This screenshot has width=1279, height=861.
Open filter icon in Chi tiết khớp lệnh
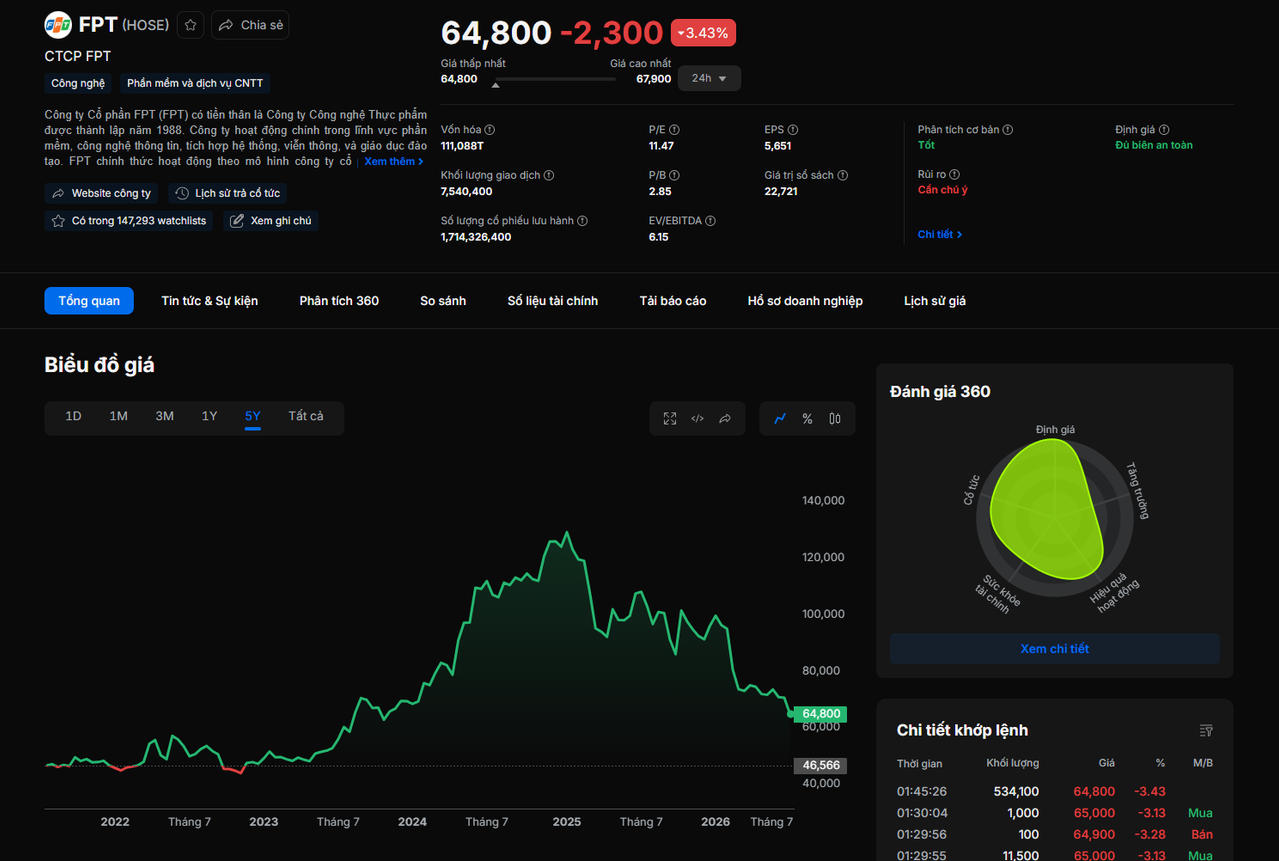point(1206,730)
